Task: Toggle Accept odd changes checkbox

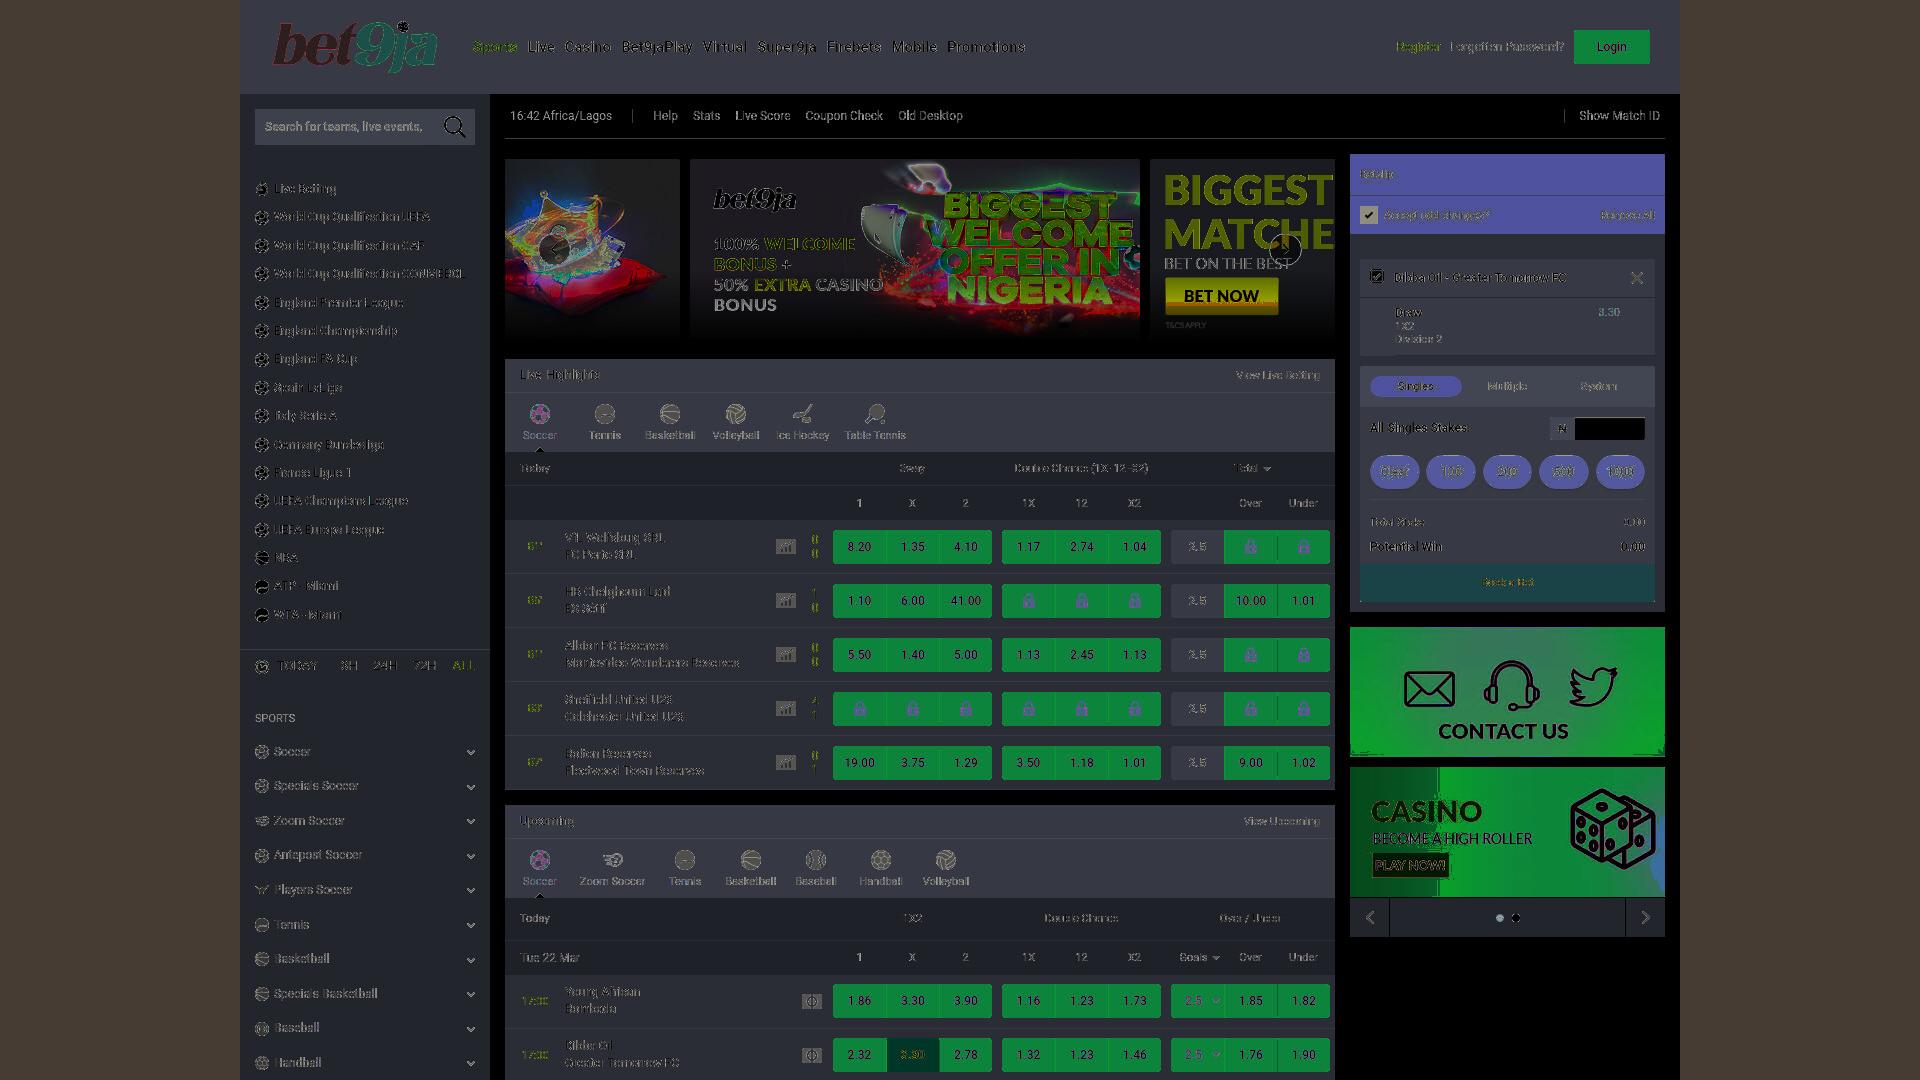Action: [x=1369, y=215]
